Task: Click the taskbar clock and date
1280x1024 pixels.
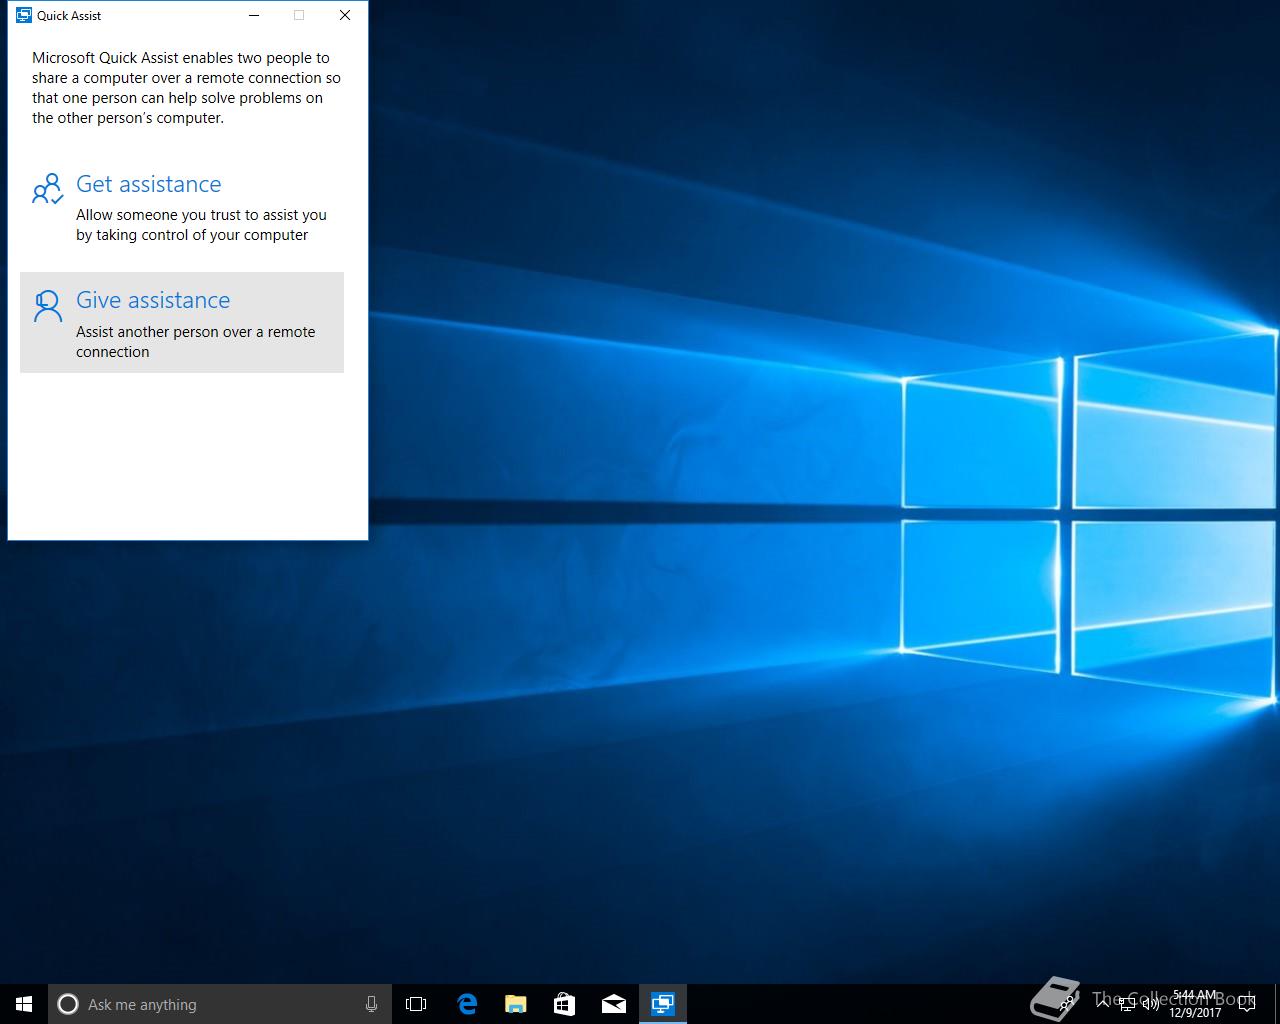Action: (x=1195, y=1004)
